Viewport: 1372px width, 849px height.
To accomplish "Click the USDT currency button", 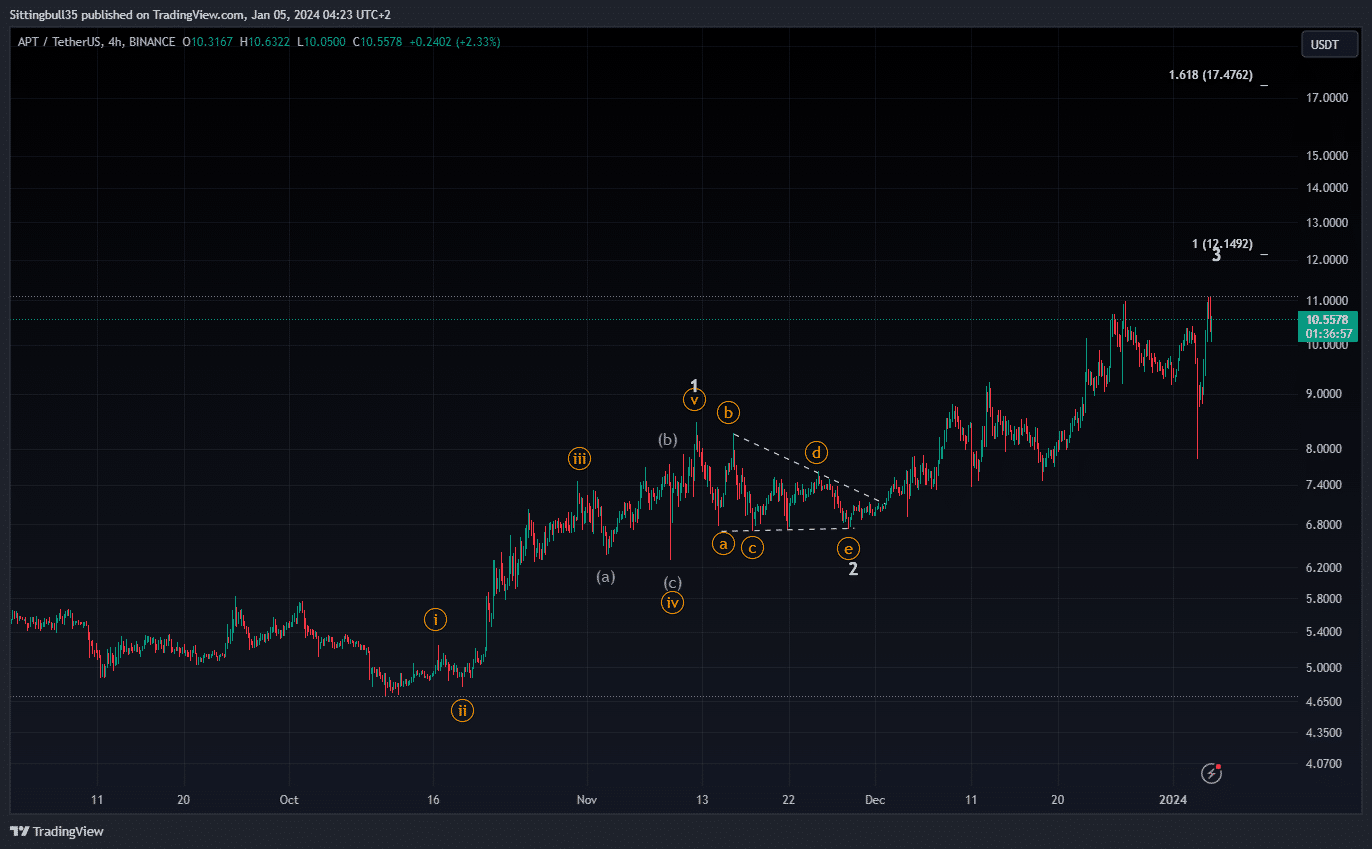I will pos(1330,44).
